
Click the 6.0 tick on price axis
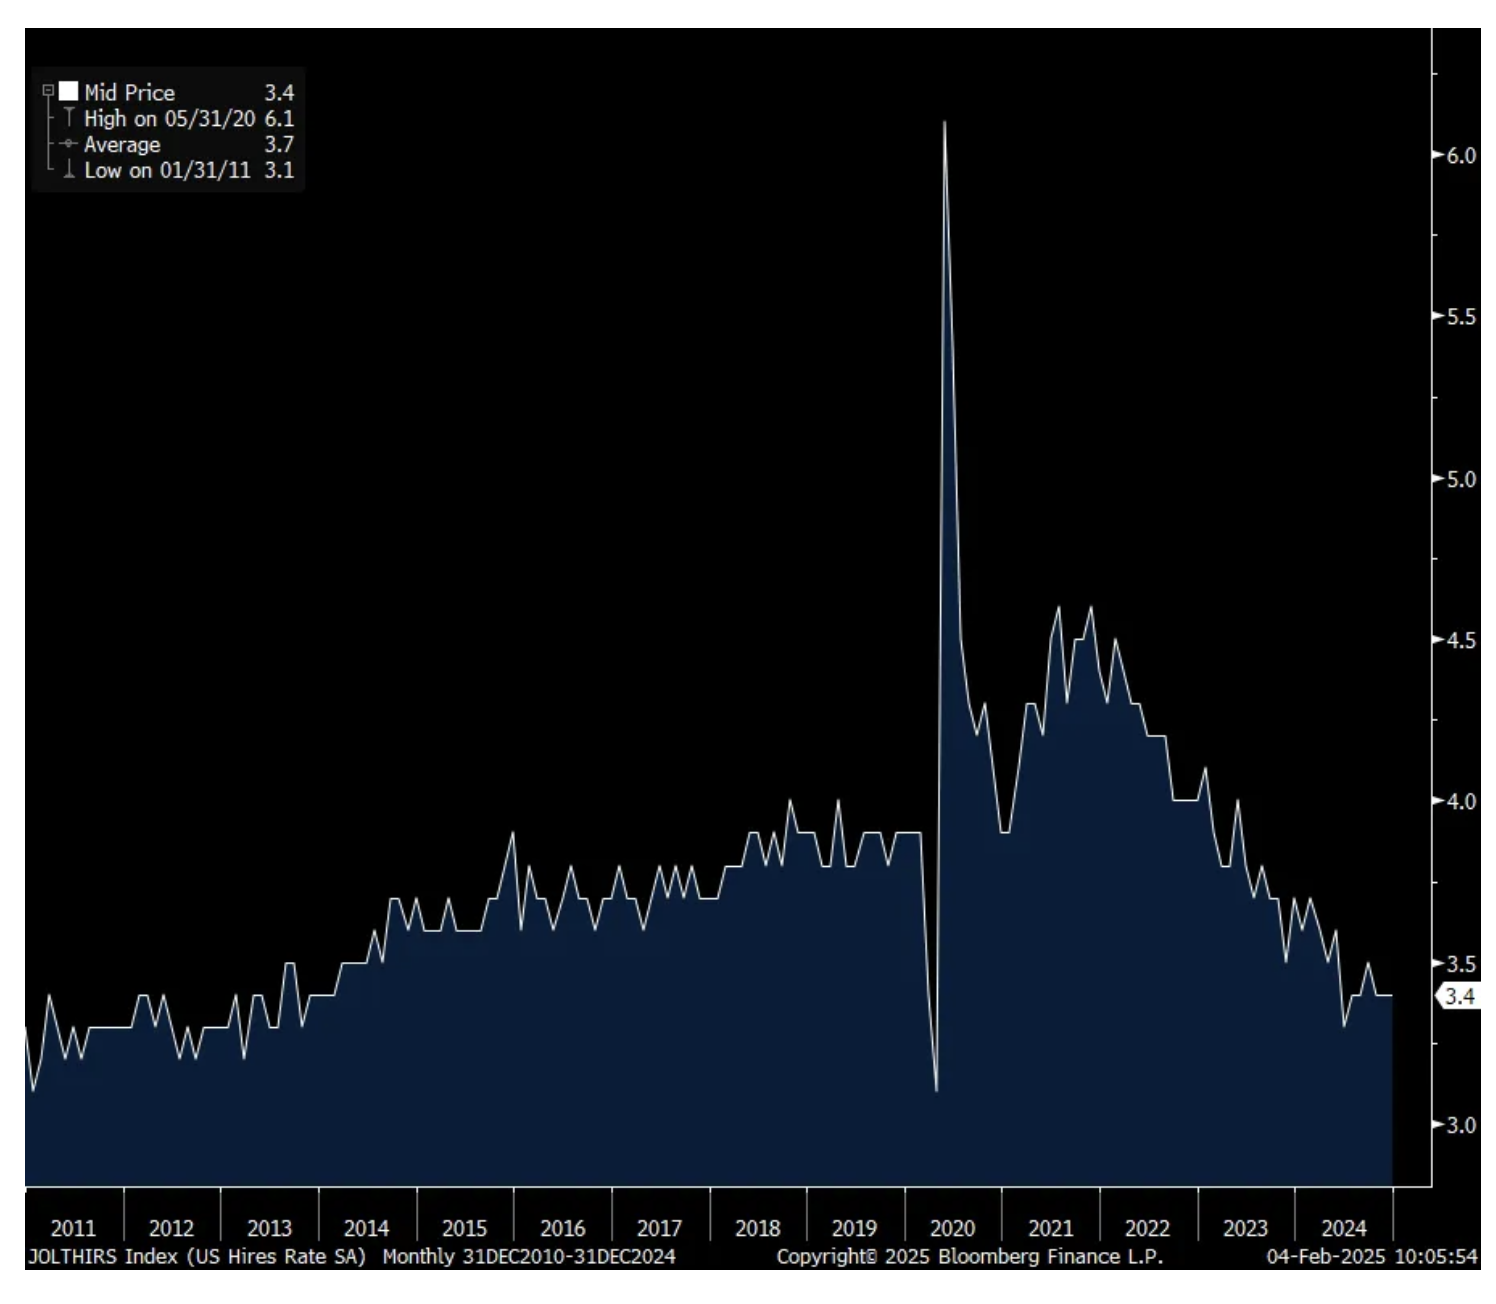(1461, 156)
